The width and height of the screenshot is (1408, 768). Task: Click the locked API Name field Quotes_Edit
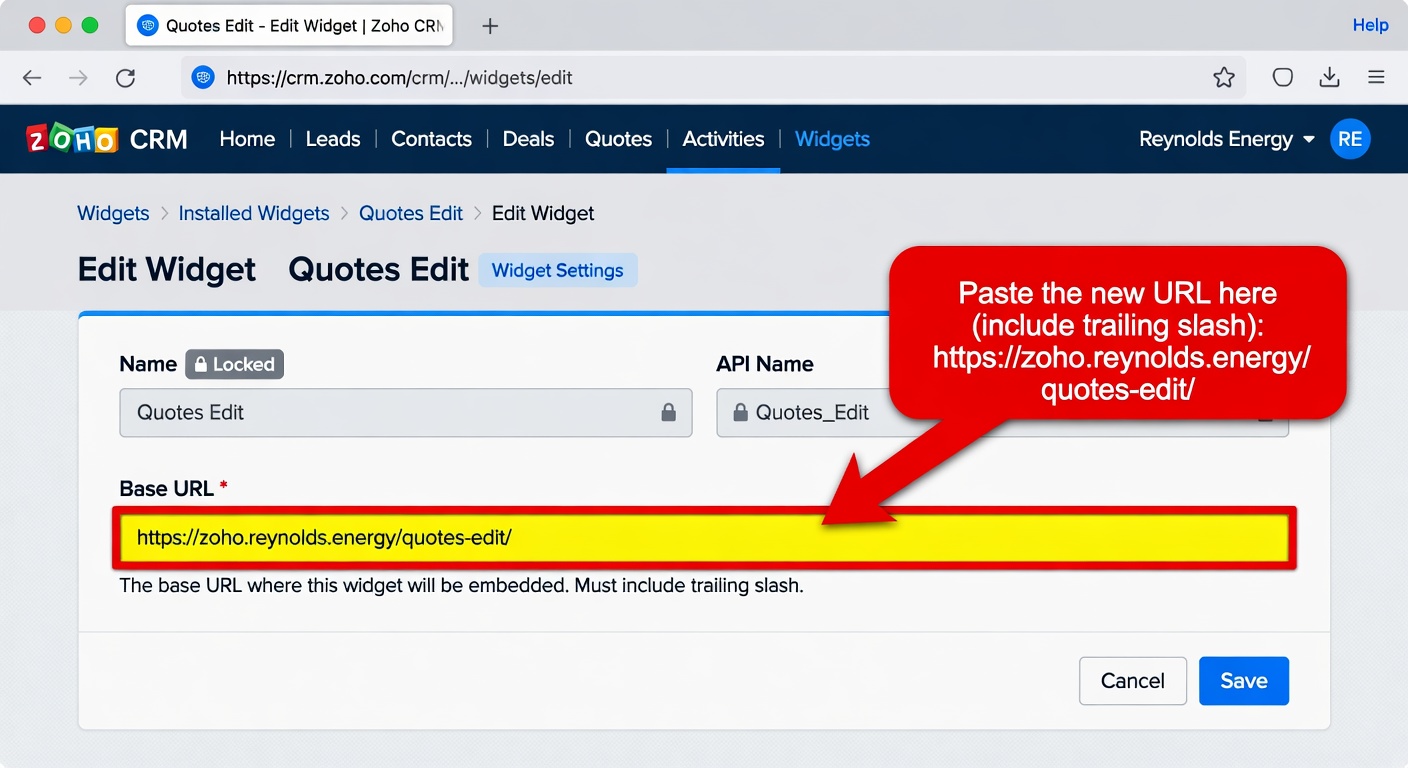tap(1002, 413)
